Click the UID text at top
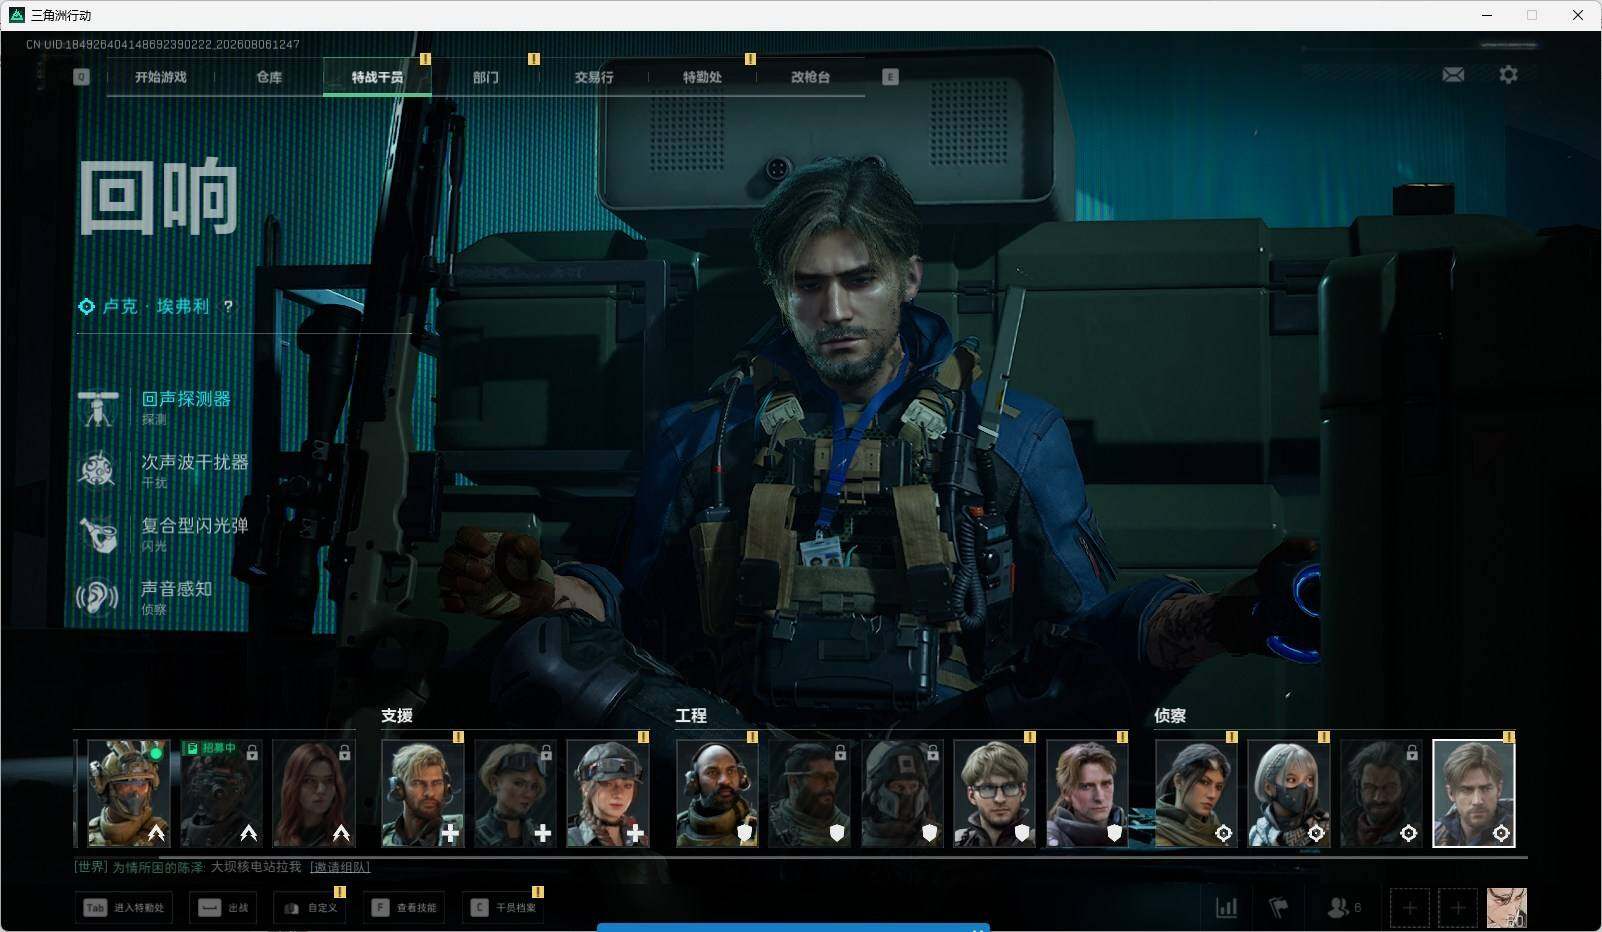 coord(163,44)
